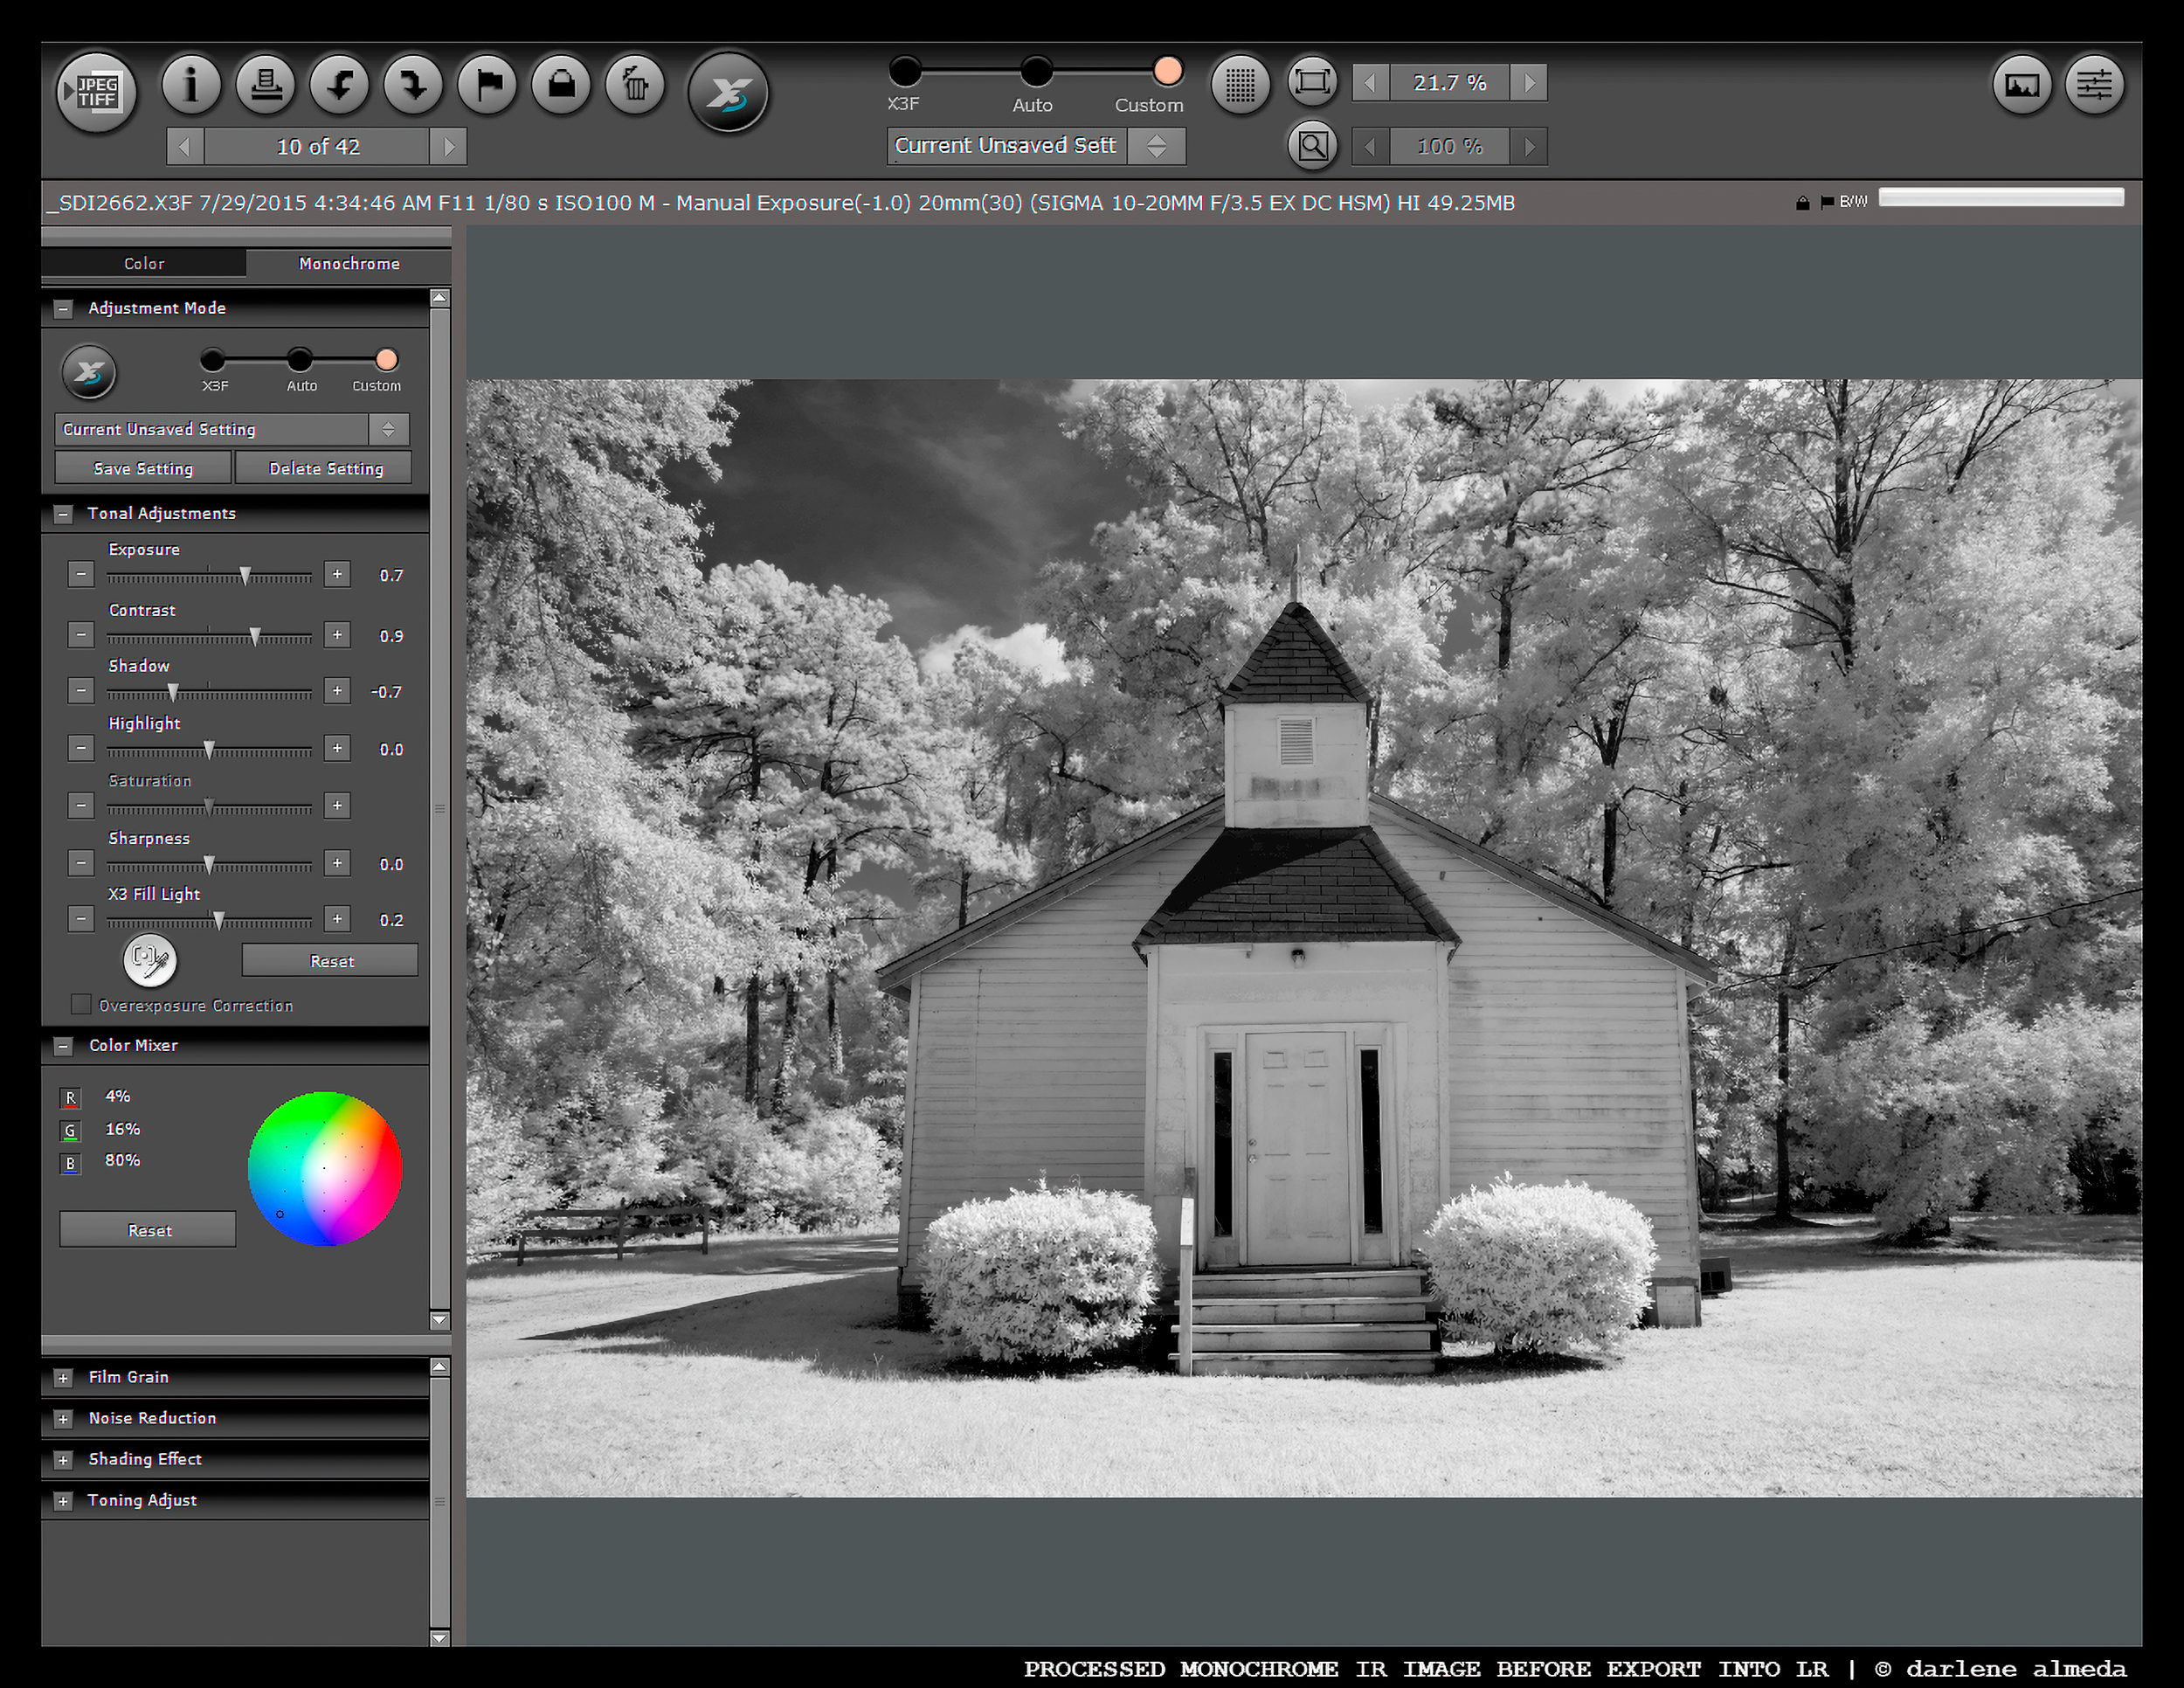
Task: Click the Delete Setting button
Action: (325, 468)
